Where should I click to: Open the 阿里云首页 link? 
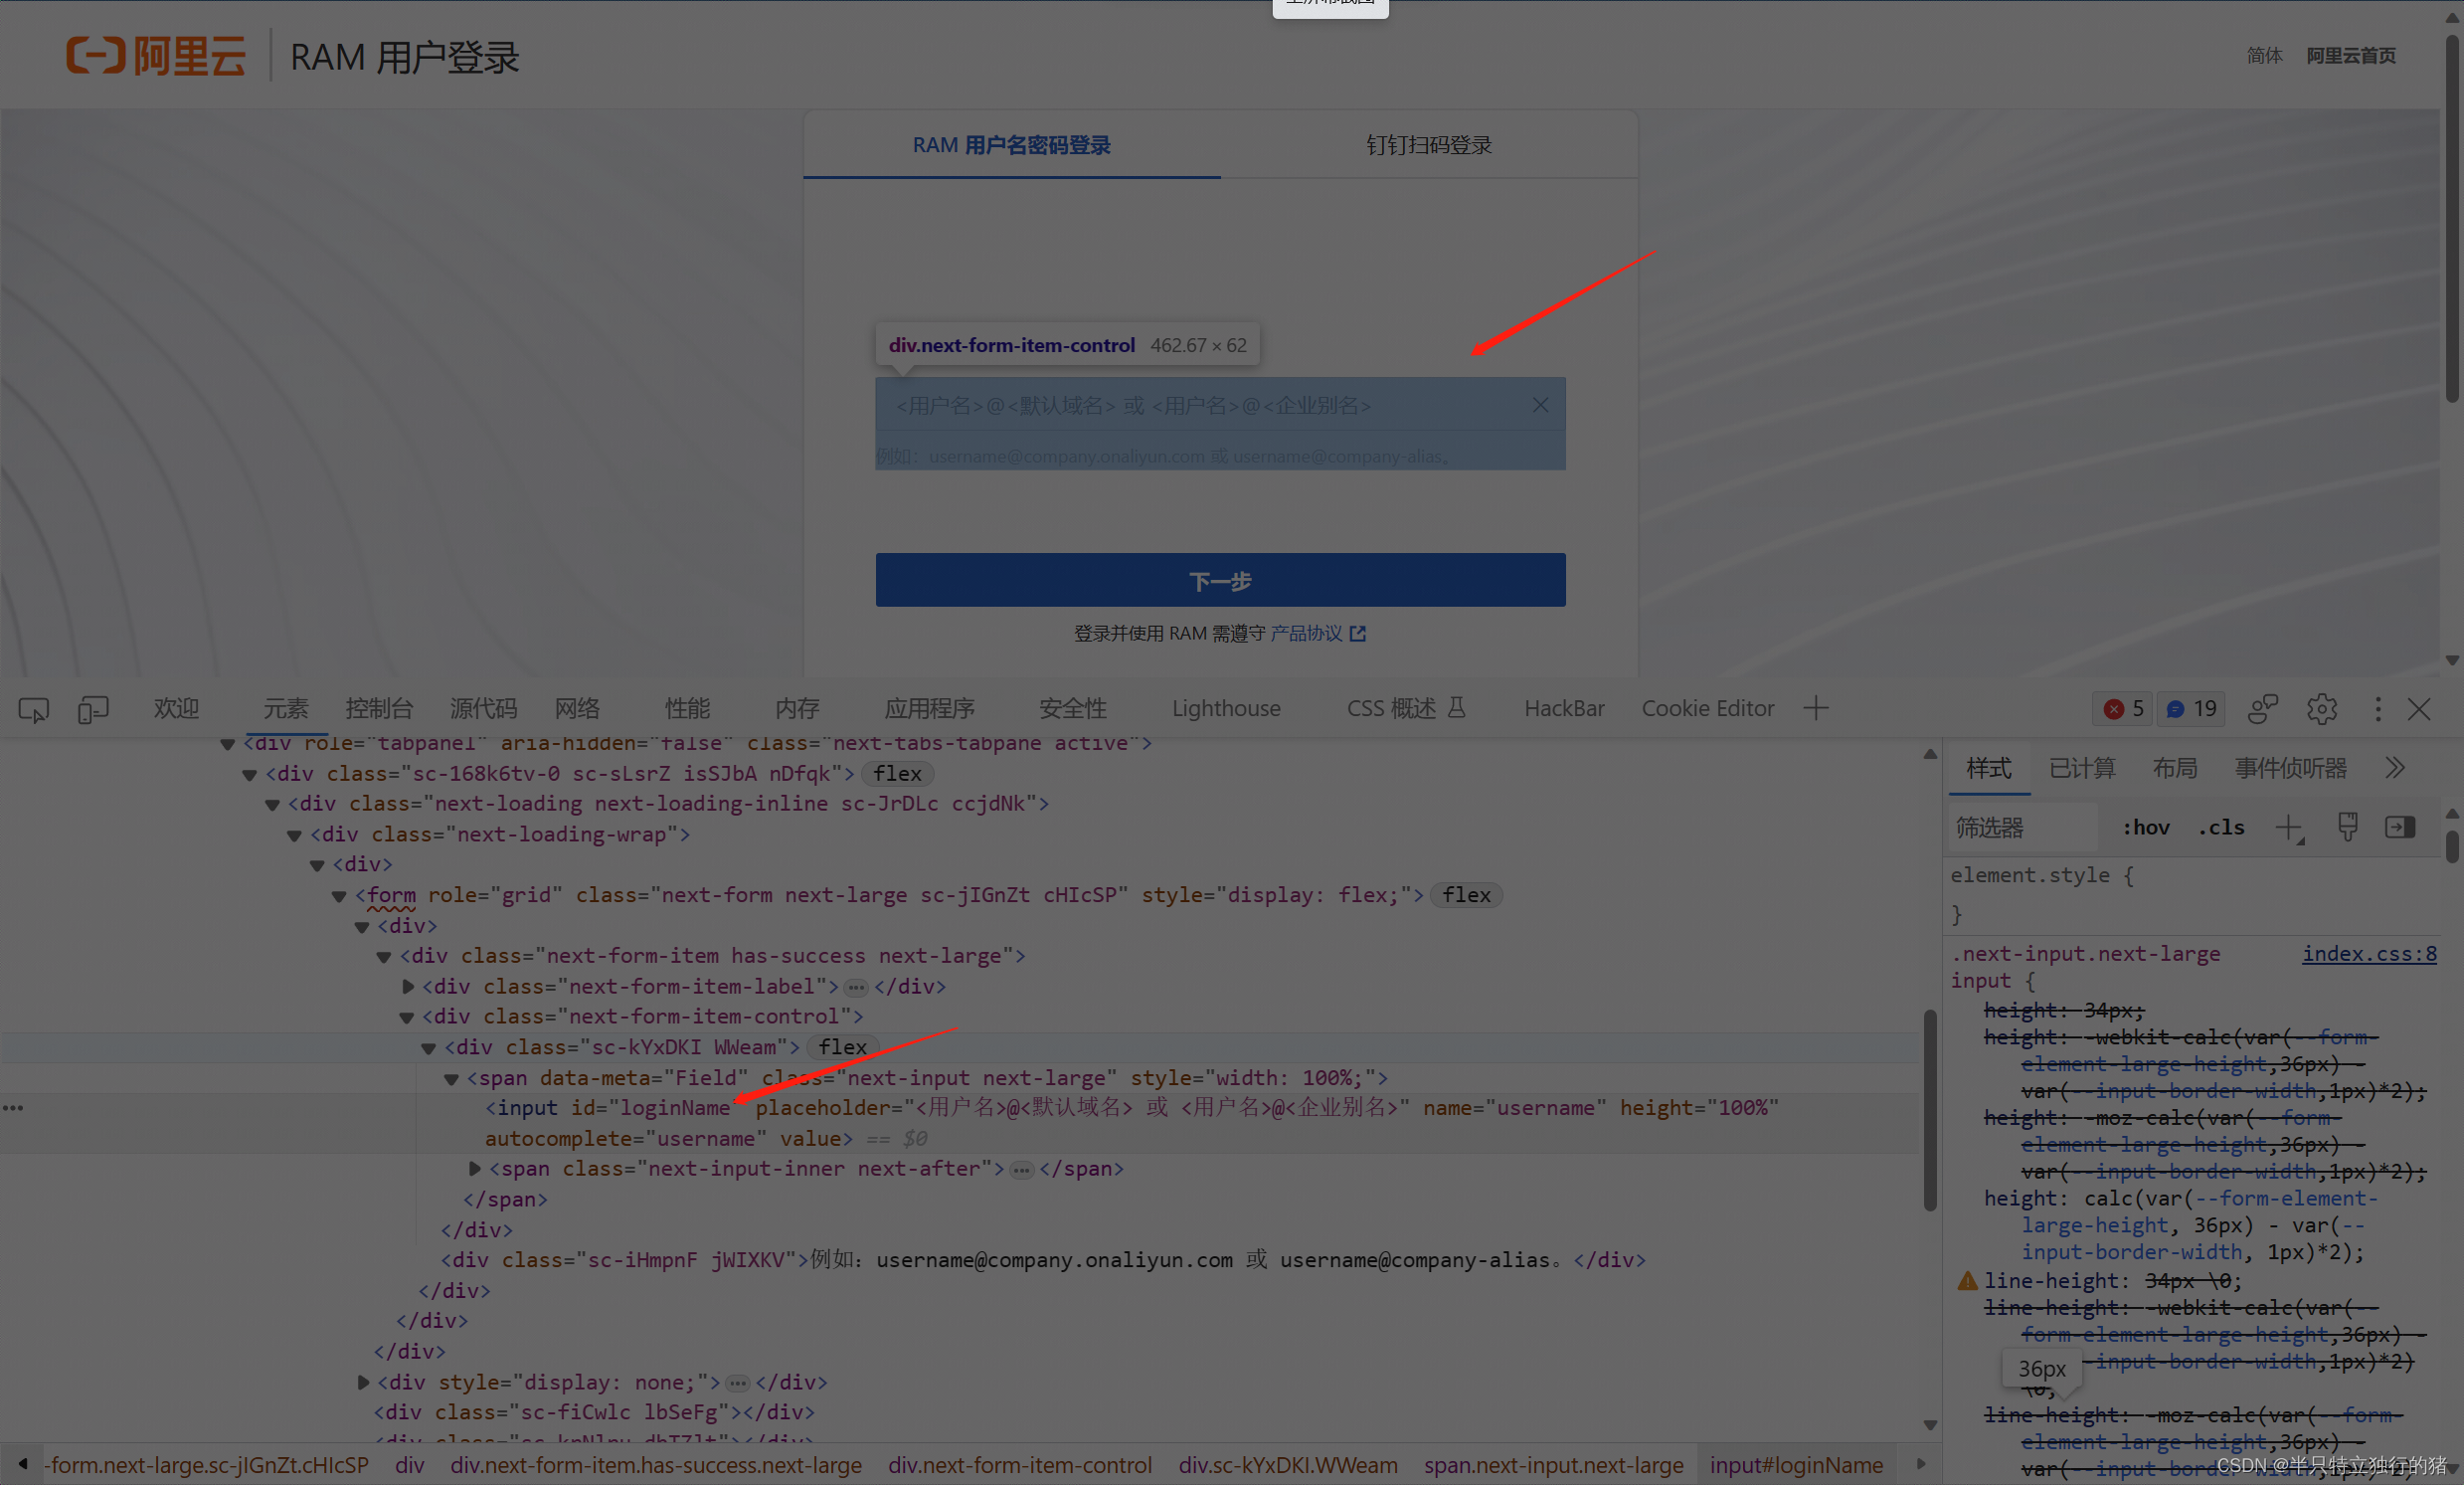tap(2350, 55)
